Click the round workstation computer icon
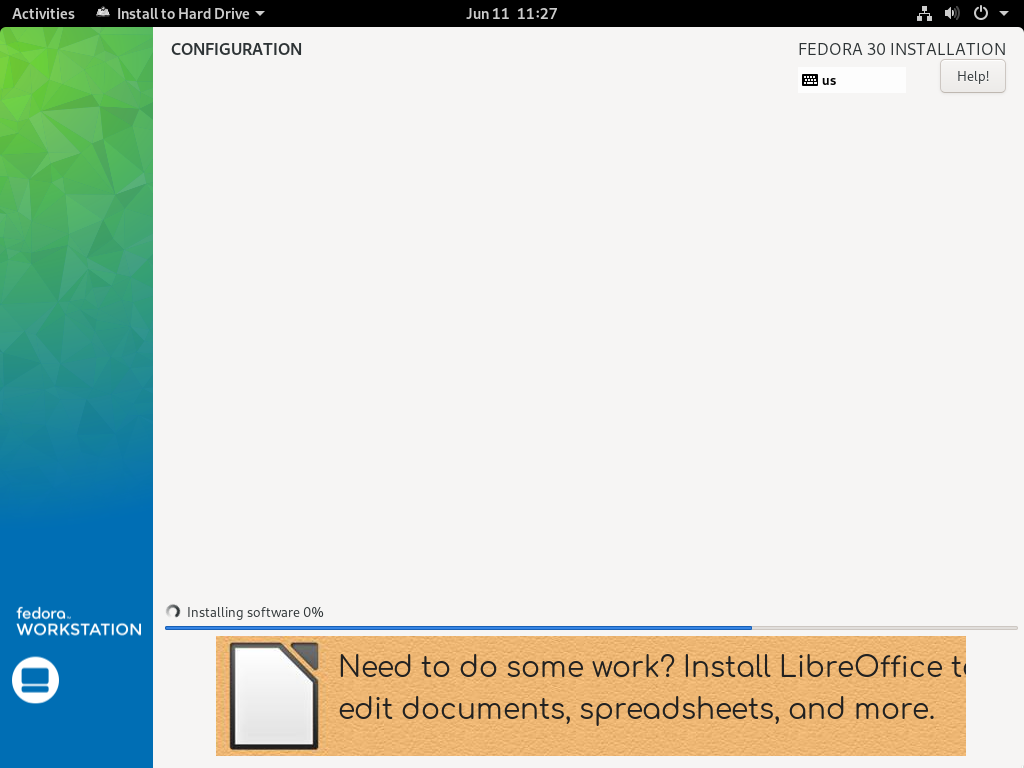1024x768 pixels. [35, 680]
